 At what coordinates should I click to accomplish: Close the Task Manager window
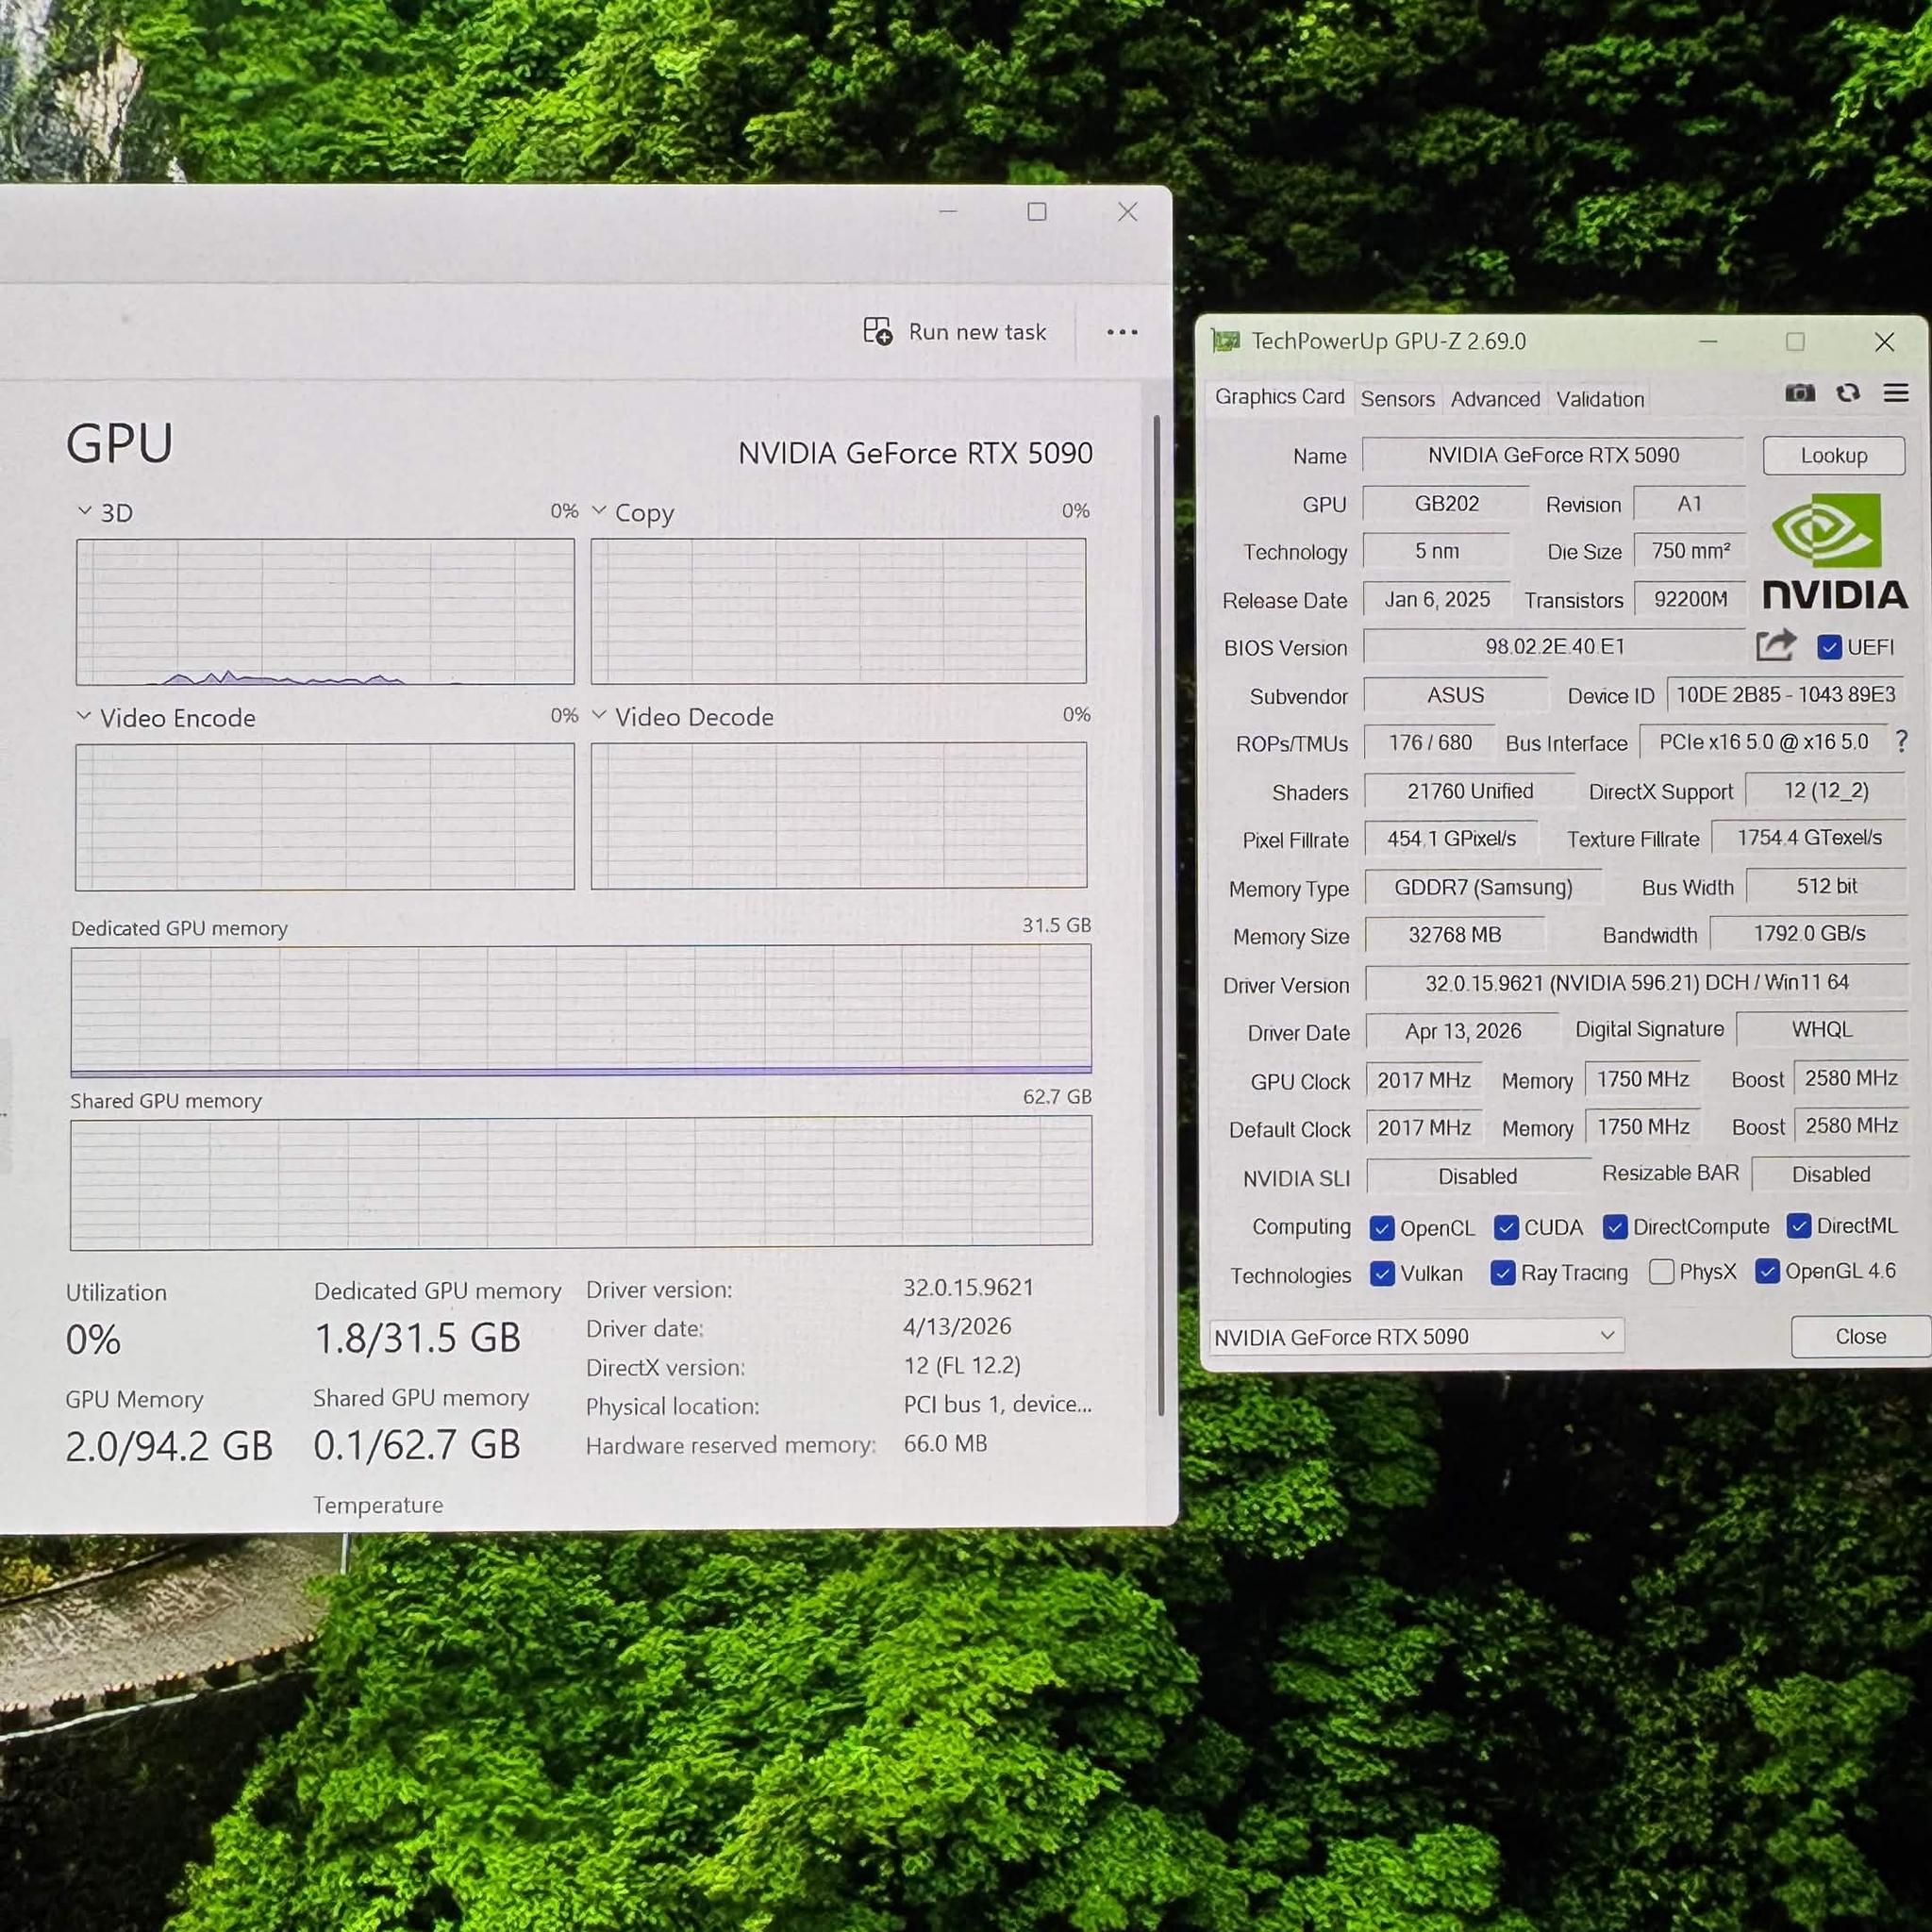(x=1127, y=212)
